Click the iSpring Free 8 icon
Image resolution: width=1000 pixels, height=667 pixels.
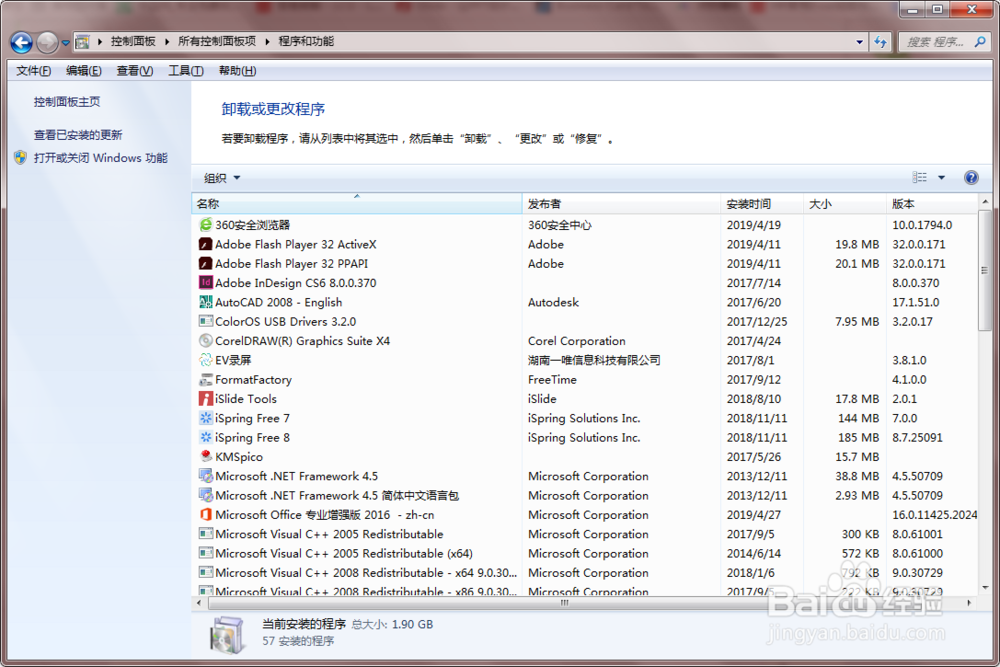pos(205,437)
